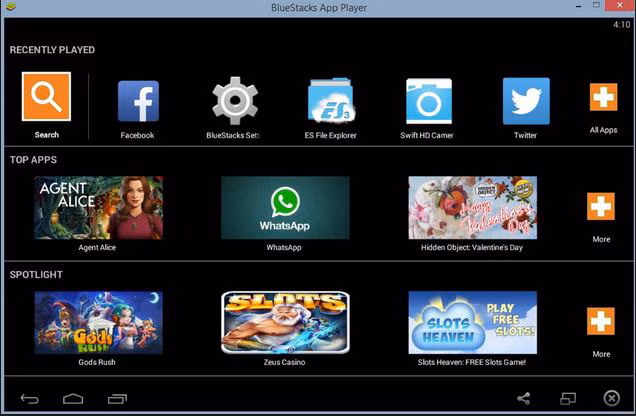636x416 pixels.
Task: Launch ES File Explorer
Action: [x=331, y=100]
